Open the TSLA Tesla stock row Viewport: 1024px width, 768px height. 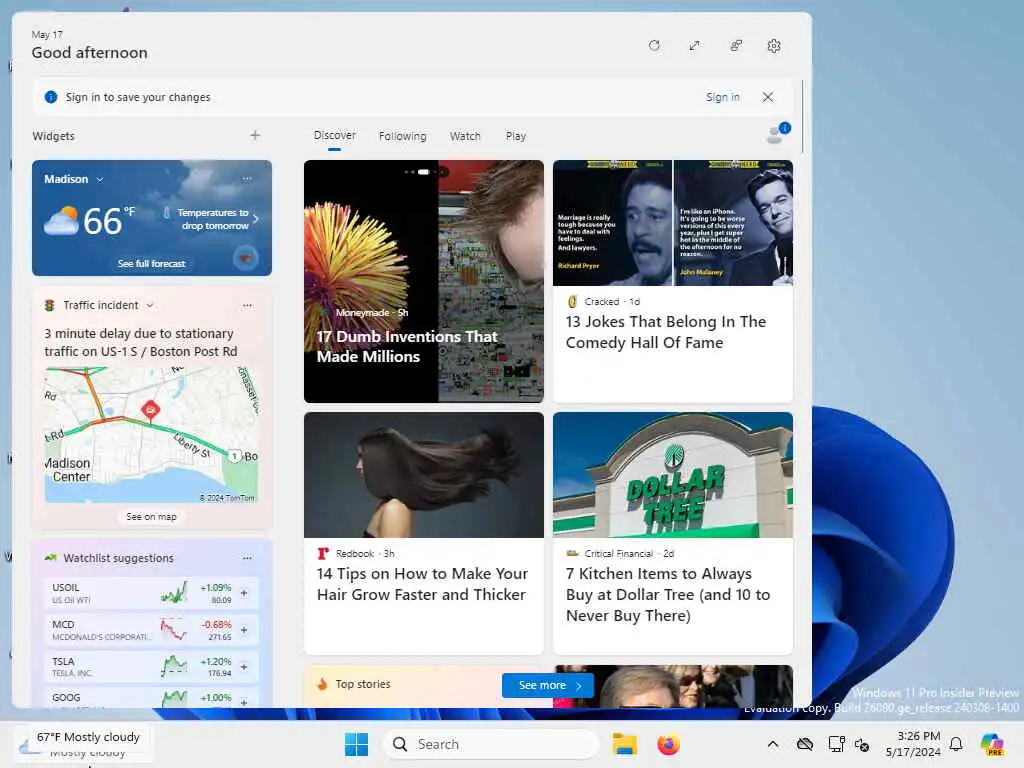[x=151, y=667]
